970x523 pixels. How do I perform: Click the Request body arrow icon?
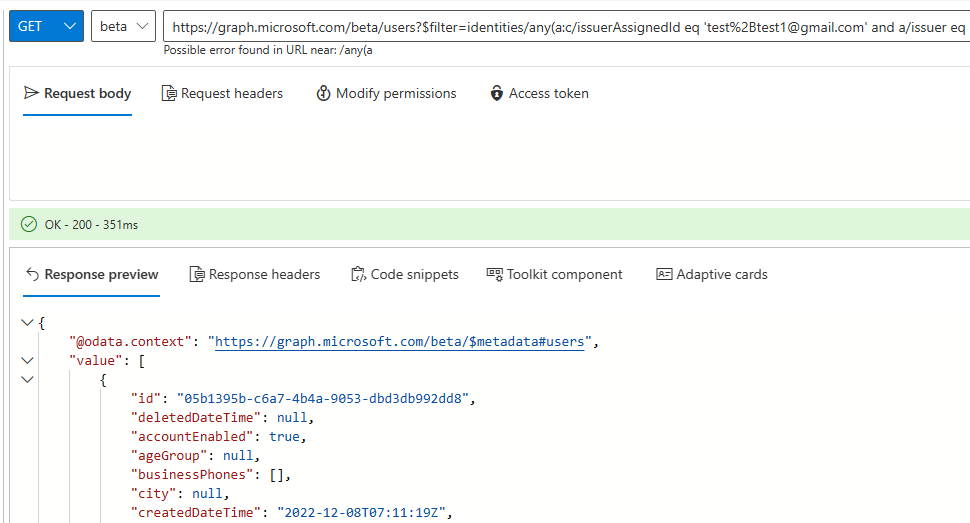pos(31,93)
